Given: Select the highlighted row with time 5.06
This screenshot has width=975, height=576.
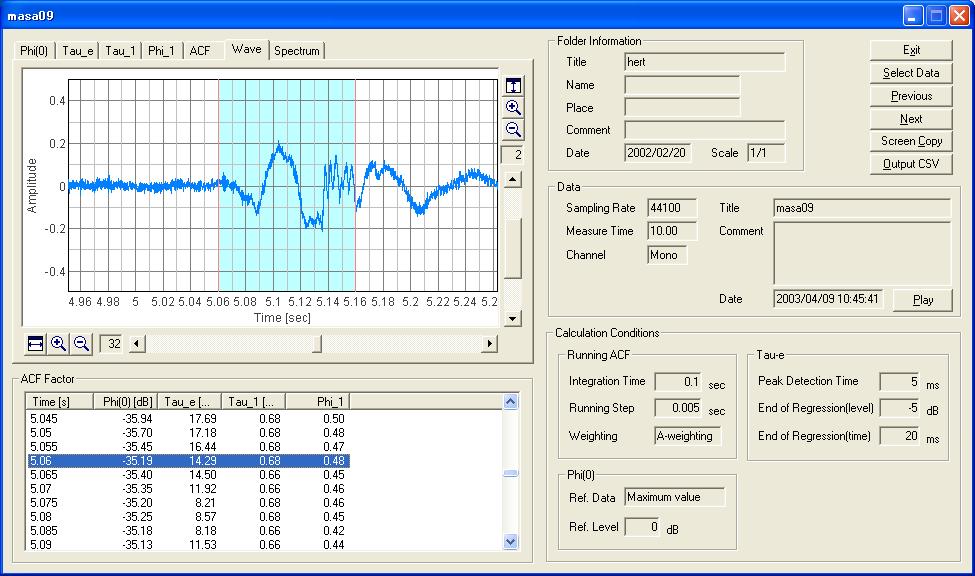Looking at the screenshot, I should point(188,461).
